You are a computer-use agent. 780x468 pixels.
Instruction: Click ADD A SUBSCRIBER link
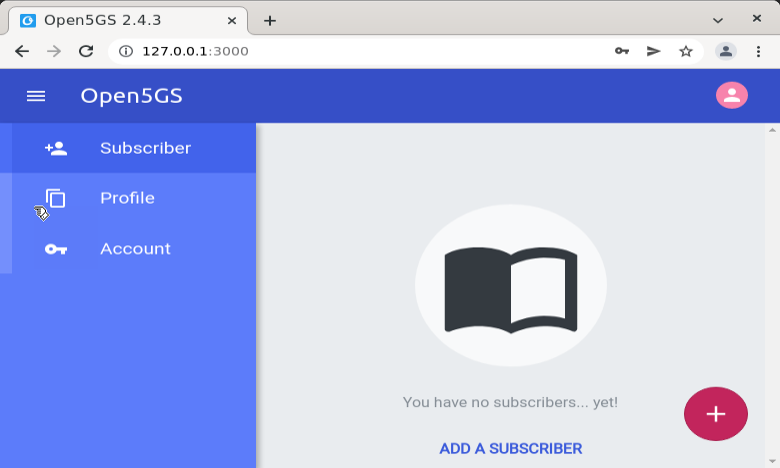click(x=510, y=449)
